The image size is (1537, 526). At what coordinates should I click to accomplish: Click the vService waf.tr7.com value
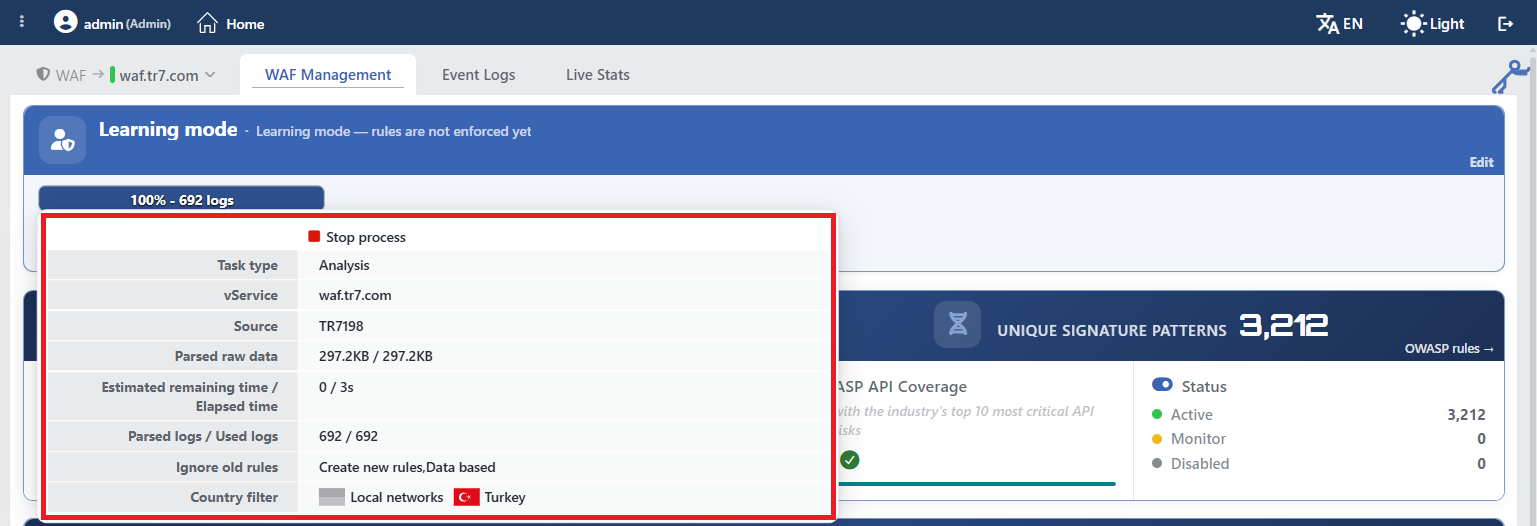(355, 296)
